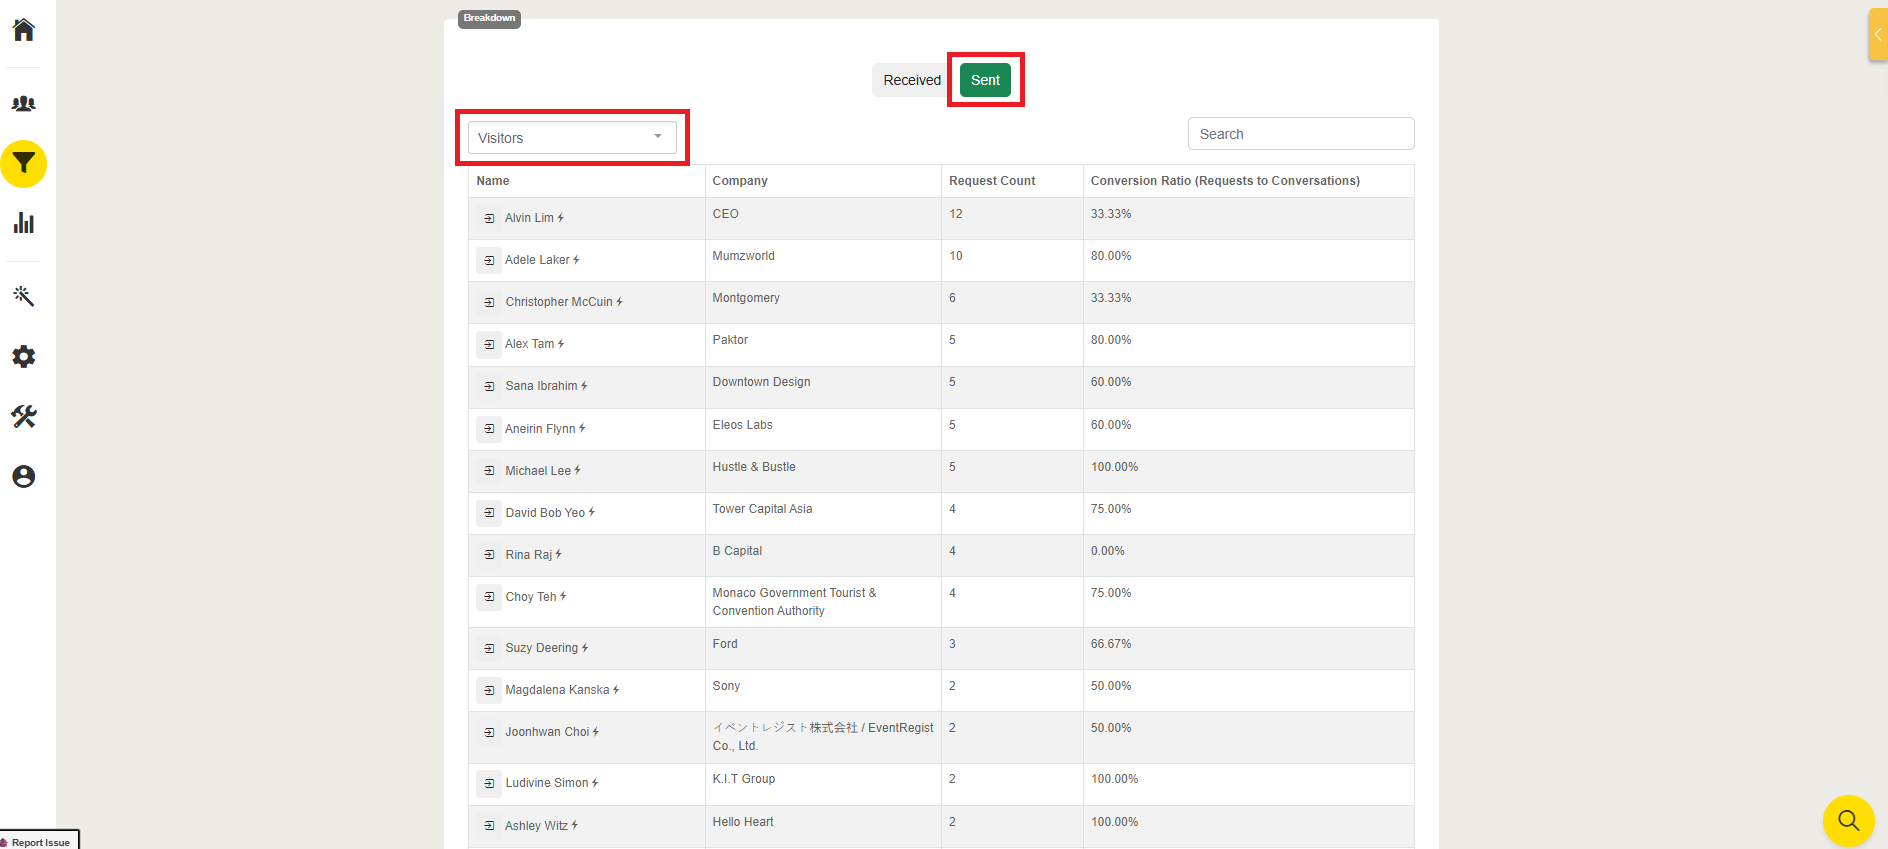
Task: Select the yellow funnel filter icon
Action: [x=23, y=163]
